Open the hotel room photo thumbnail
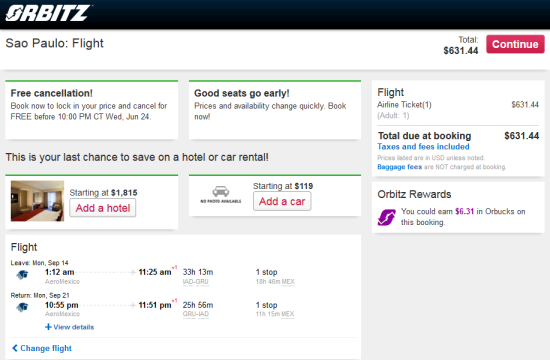The height and width of the screenshot is (360, 550). [x=38, y=201]
